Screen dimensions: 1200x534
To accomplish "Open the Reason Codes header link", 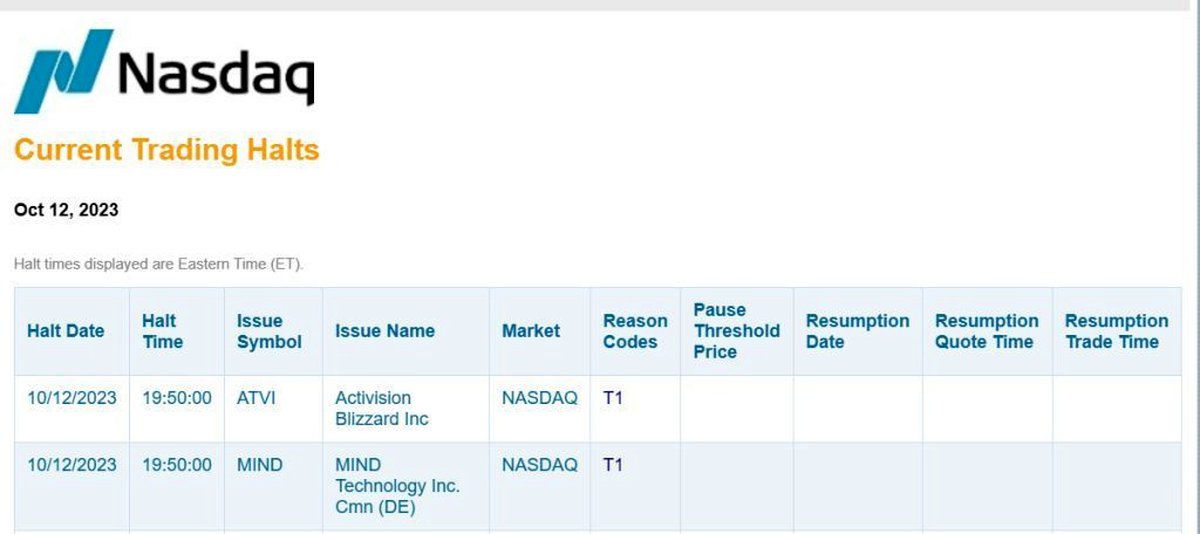I will 635,331.
